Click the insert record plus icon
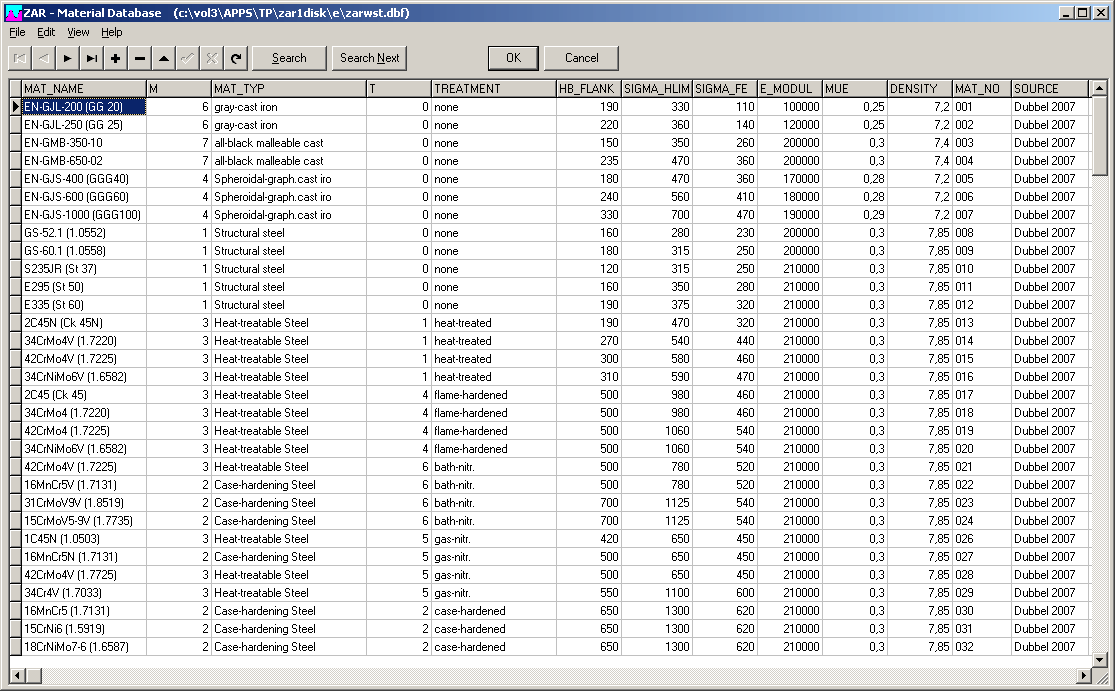The width and height of the screenshot is (1115, 691). point(116,58)
